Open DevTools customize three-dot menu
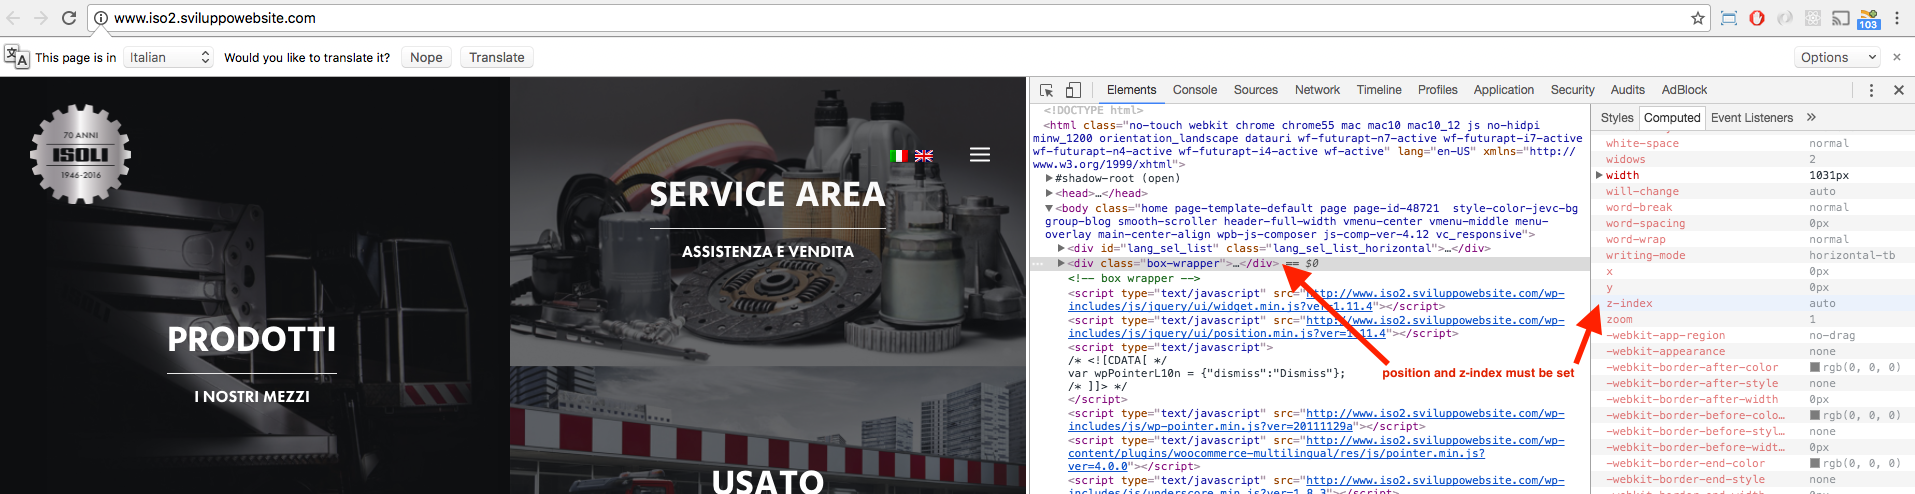The image size is (1915, 494). (1871, 90)
